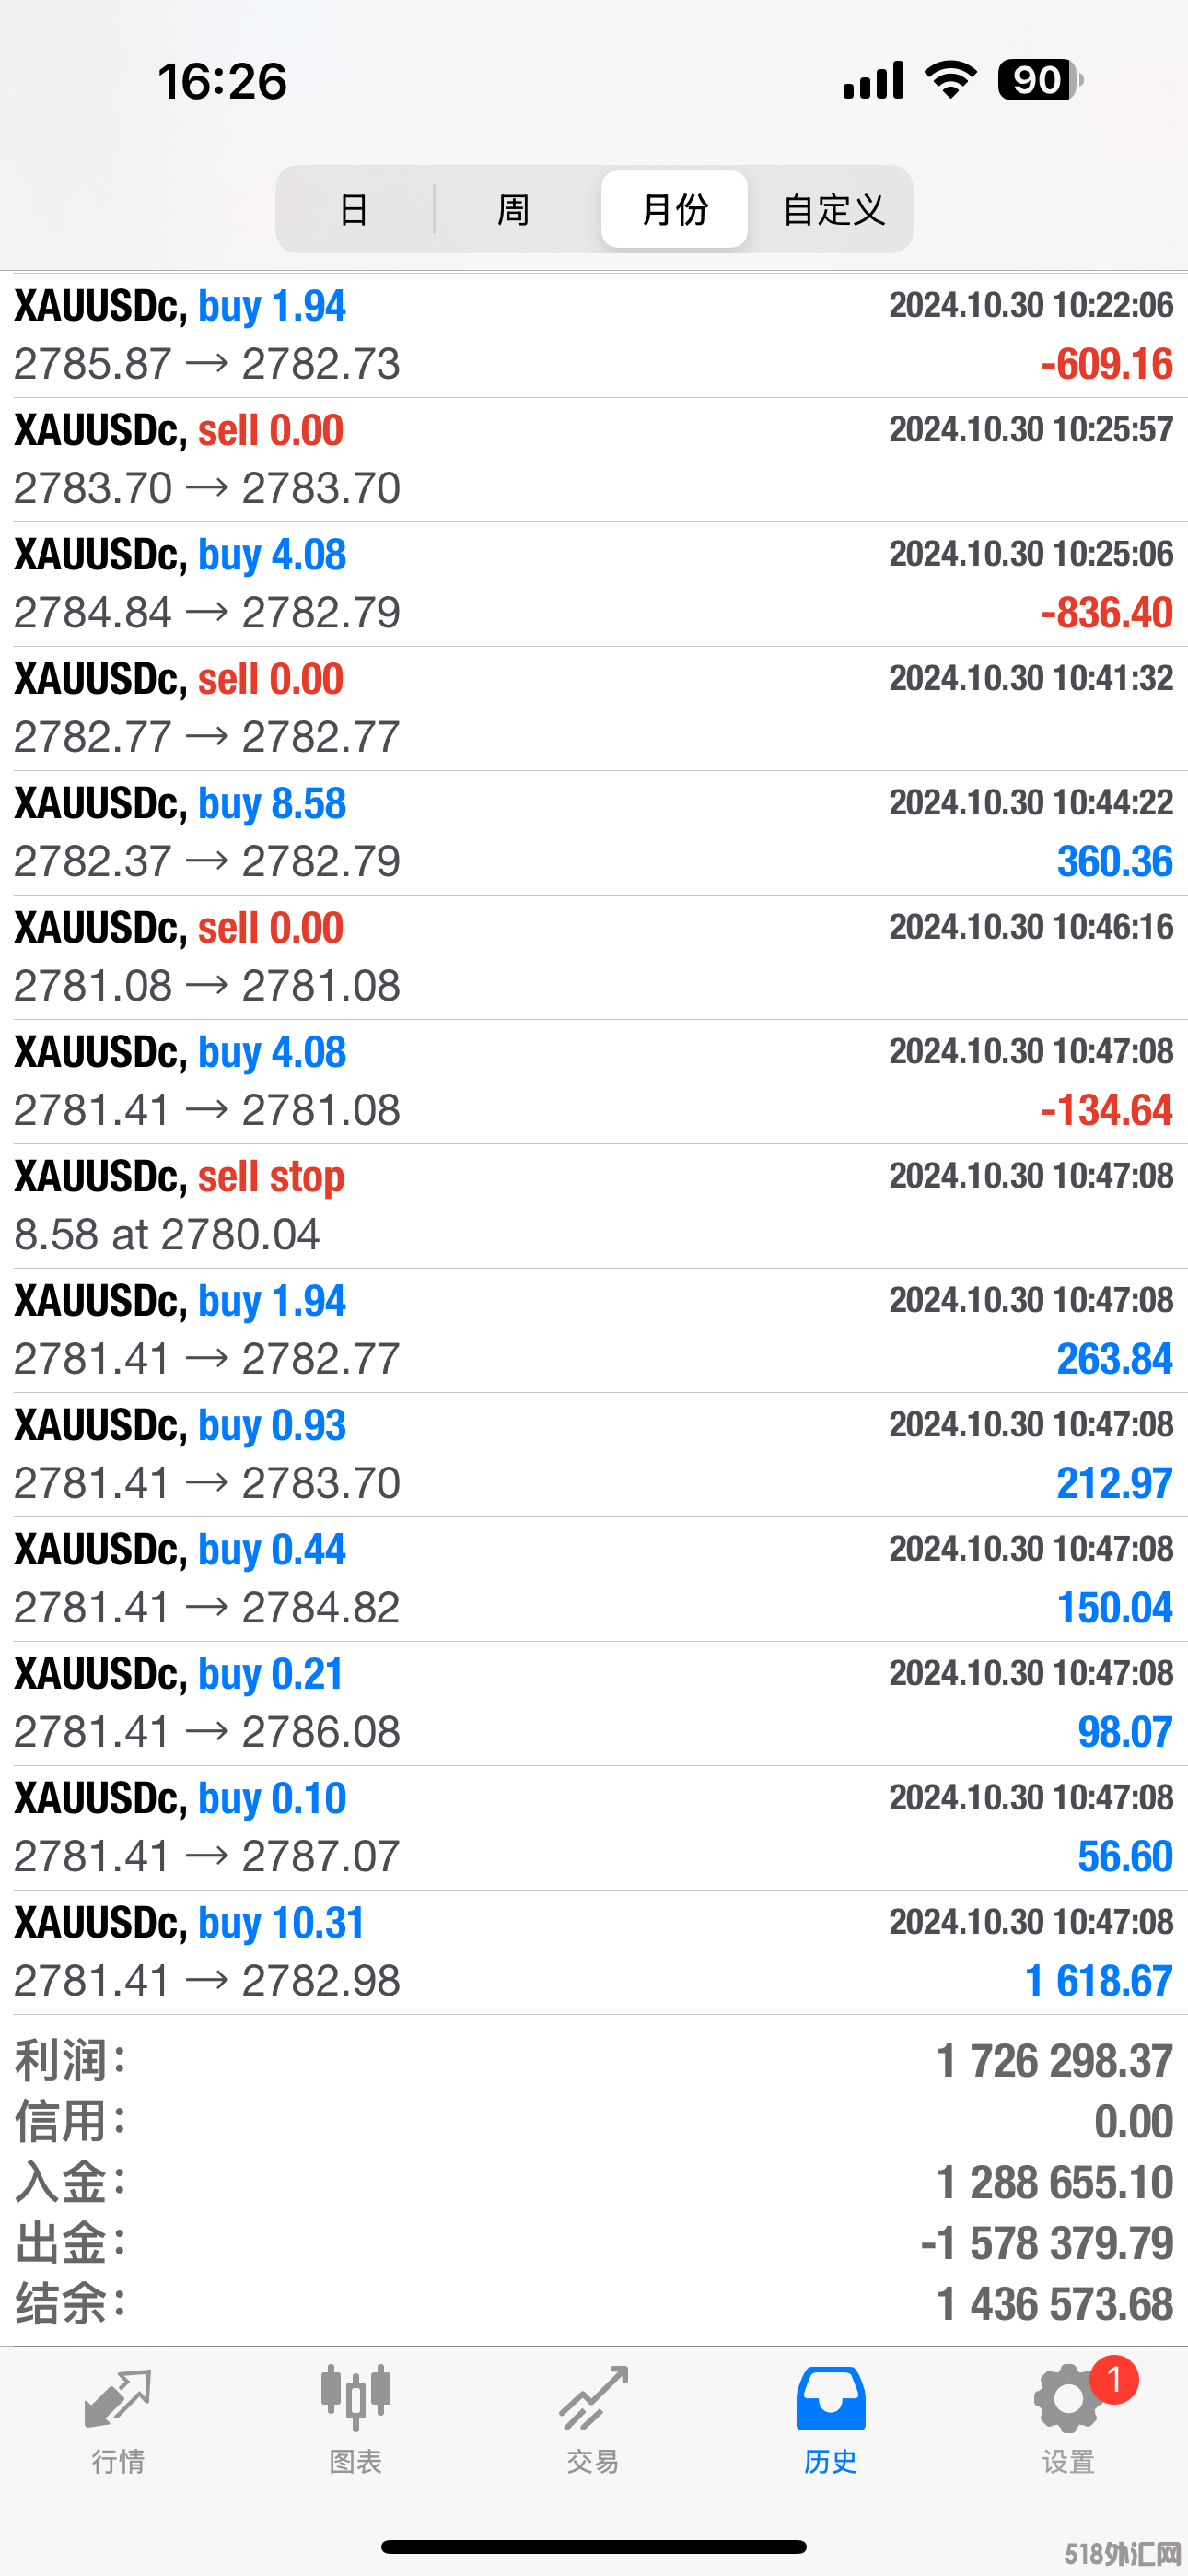1188x2576 pixels.
Task: Open the sell stop 8.58 at 2780.04 order
Action: (594, 1206)
